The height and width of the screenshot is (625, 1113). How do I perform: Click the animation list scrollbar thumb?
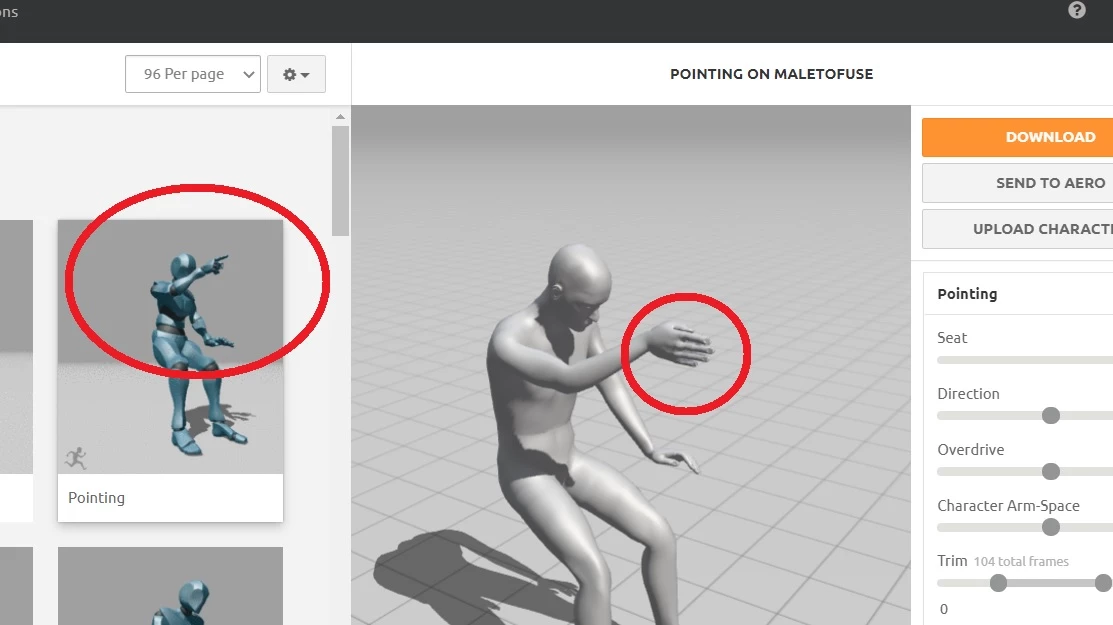pos(340,181)
